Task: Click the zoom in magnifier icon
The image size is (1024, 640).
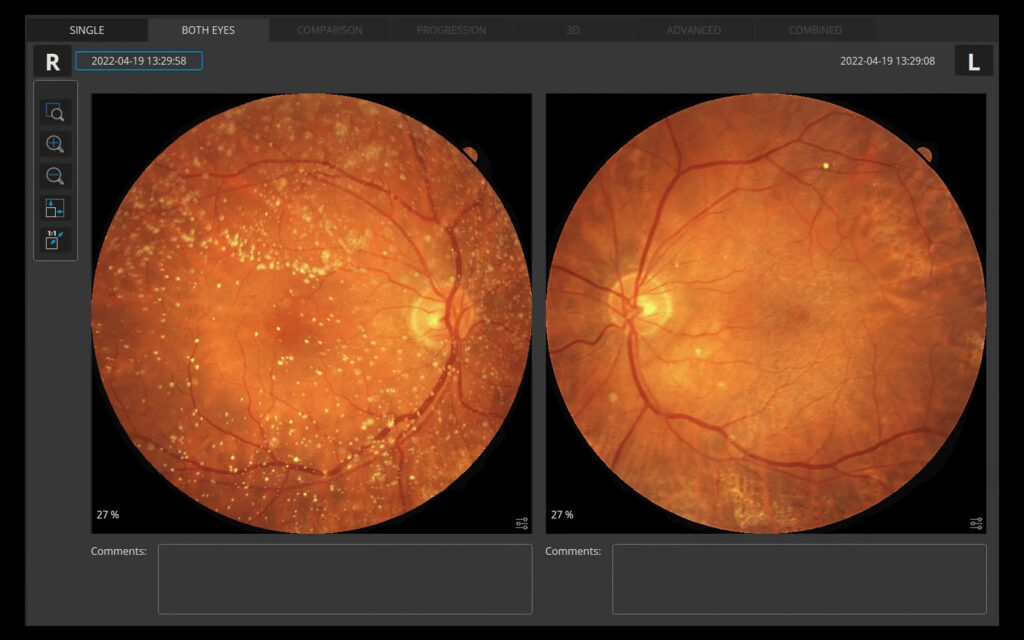Action: [55, 144]
